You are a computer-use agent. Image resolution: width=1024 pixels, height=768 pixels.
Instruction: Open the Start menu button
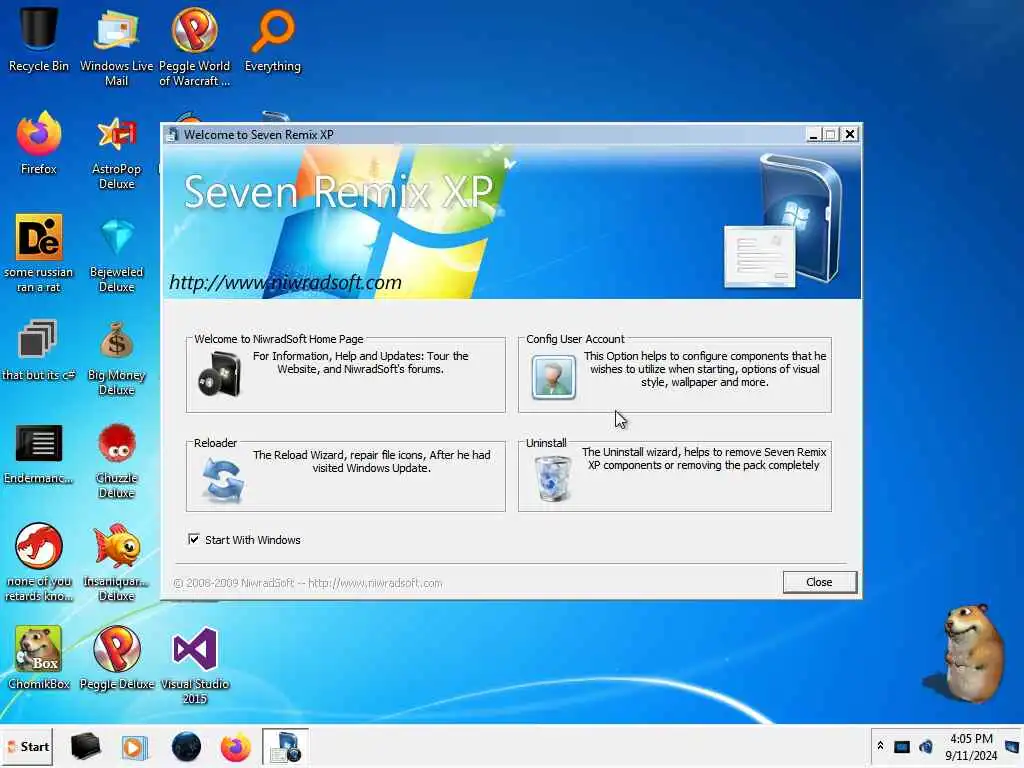click(27, 746)
